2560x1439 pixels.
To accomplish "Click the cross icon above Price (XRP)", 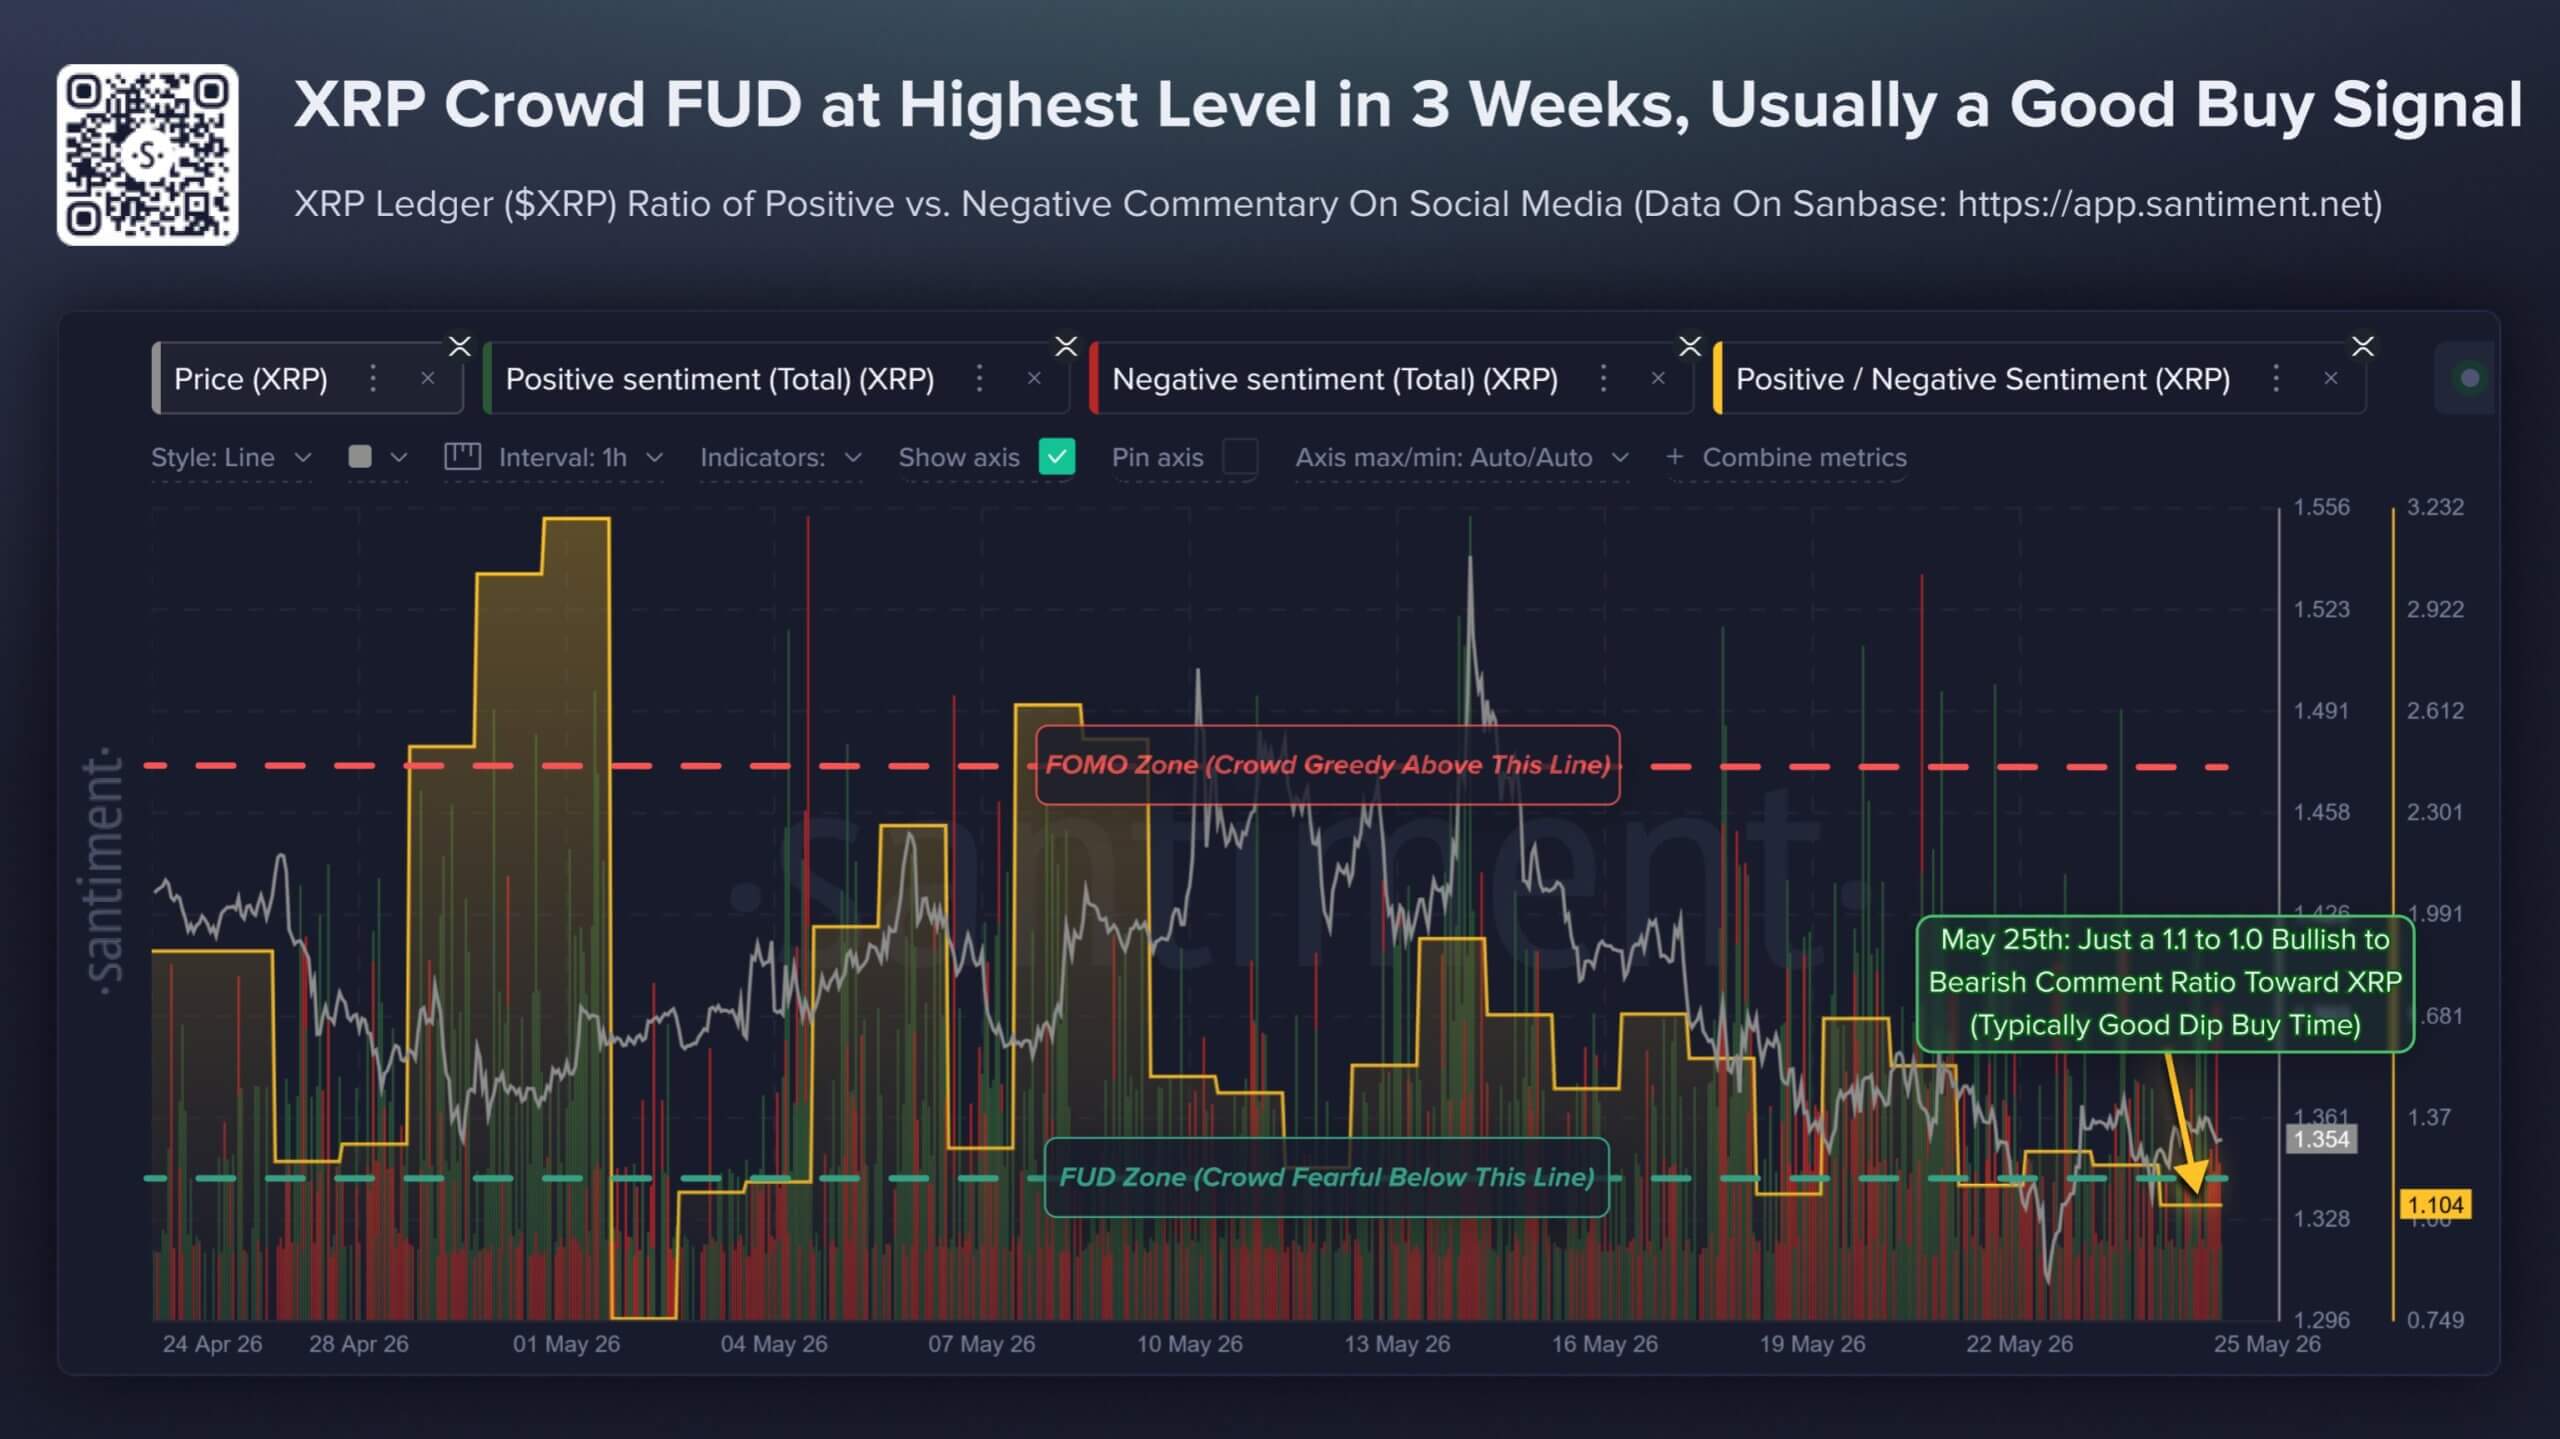I will pos(460,346).
